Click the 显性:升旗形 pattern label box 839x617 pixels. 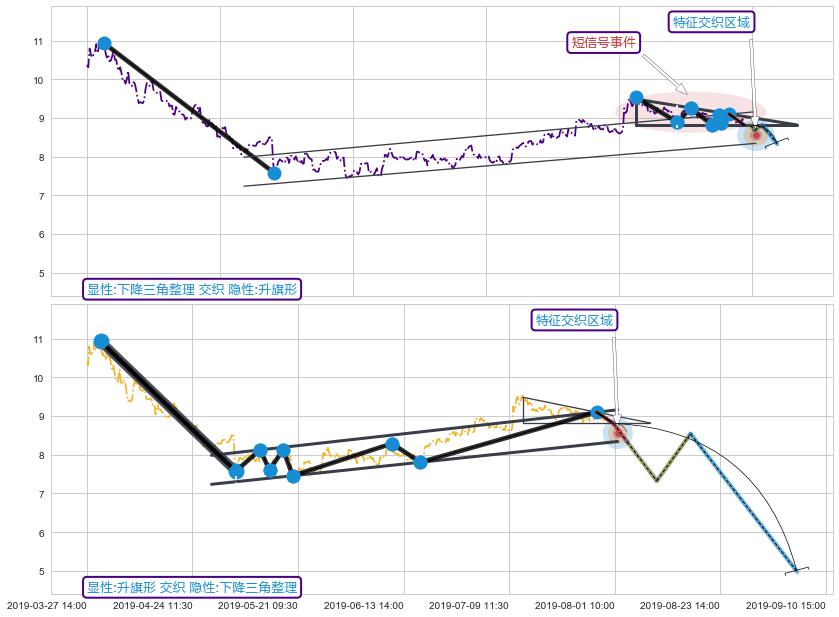(x=192, y=587)
